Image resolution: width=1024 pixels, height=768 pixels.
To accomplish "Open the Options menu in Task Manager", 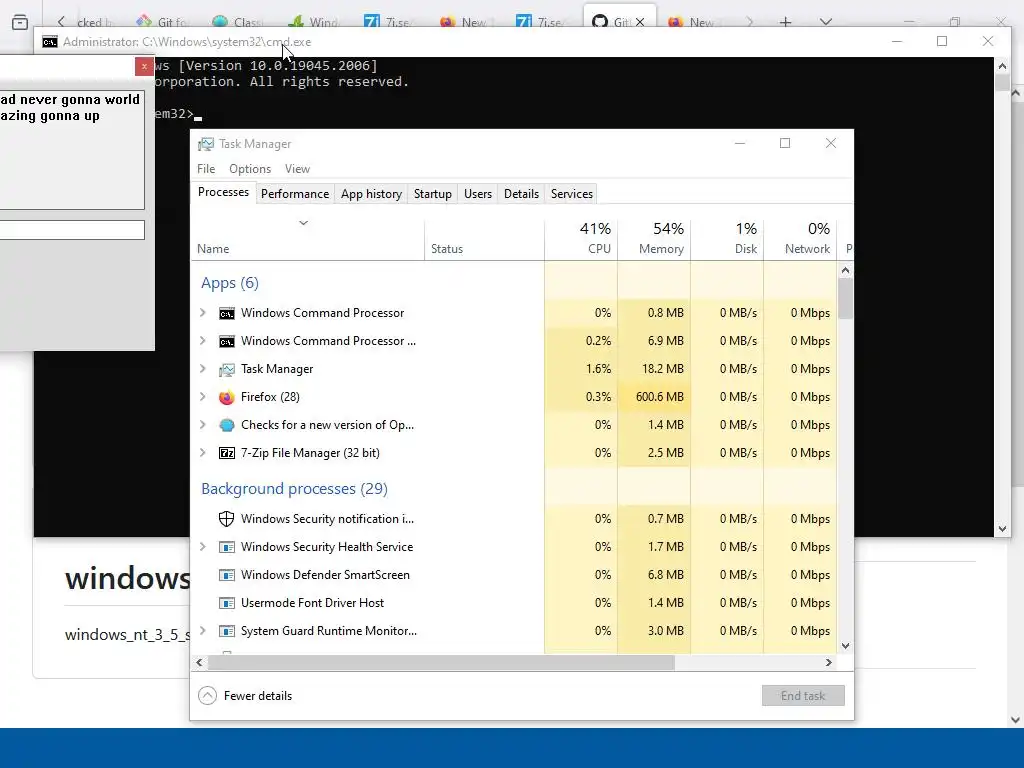I will click(x=249, y=169).
